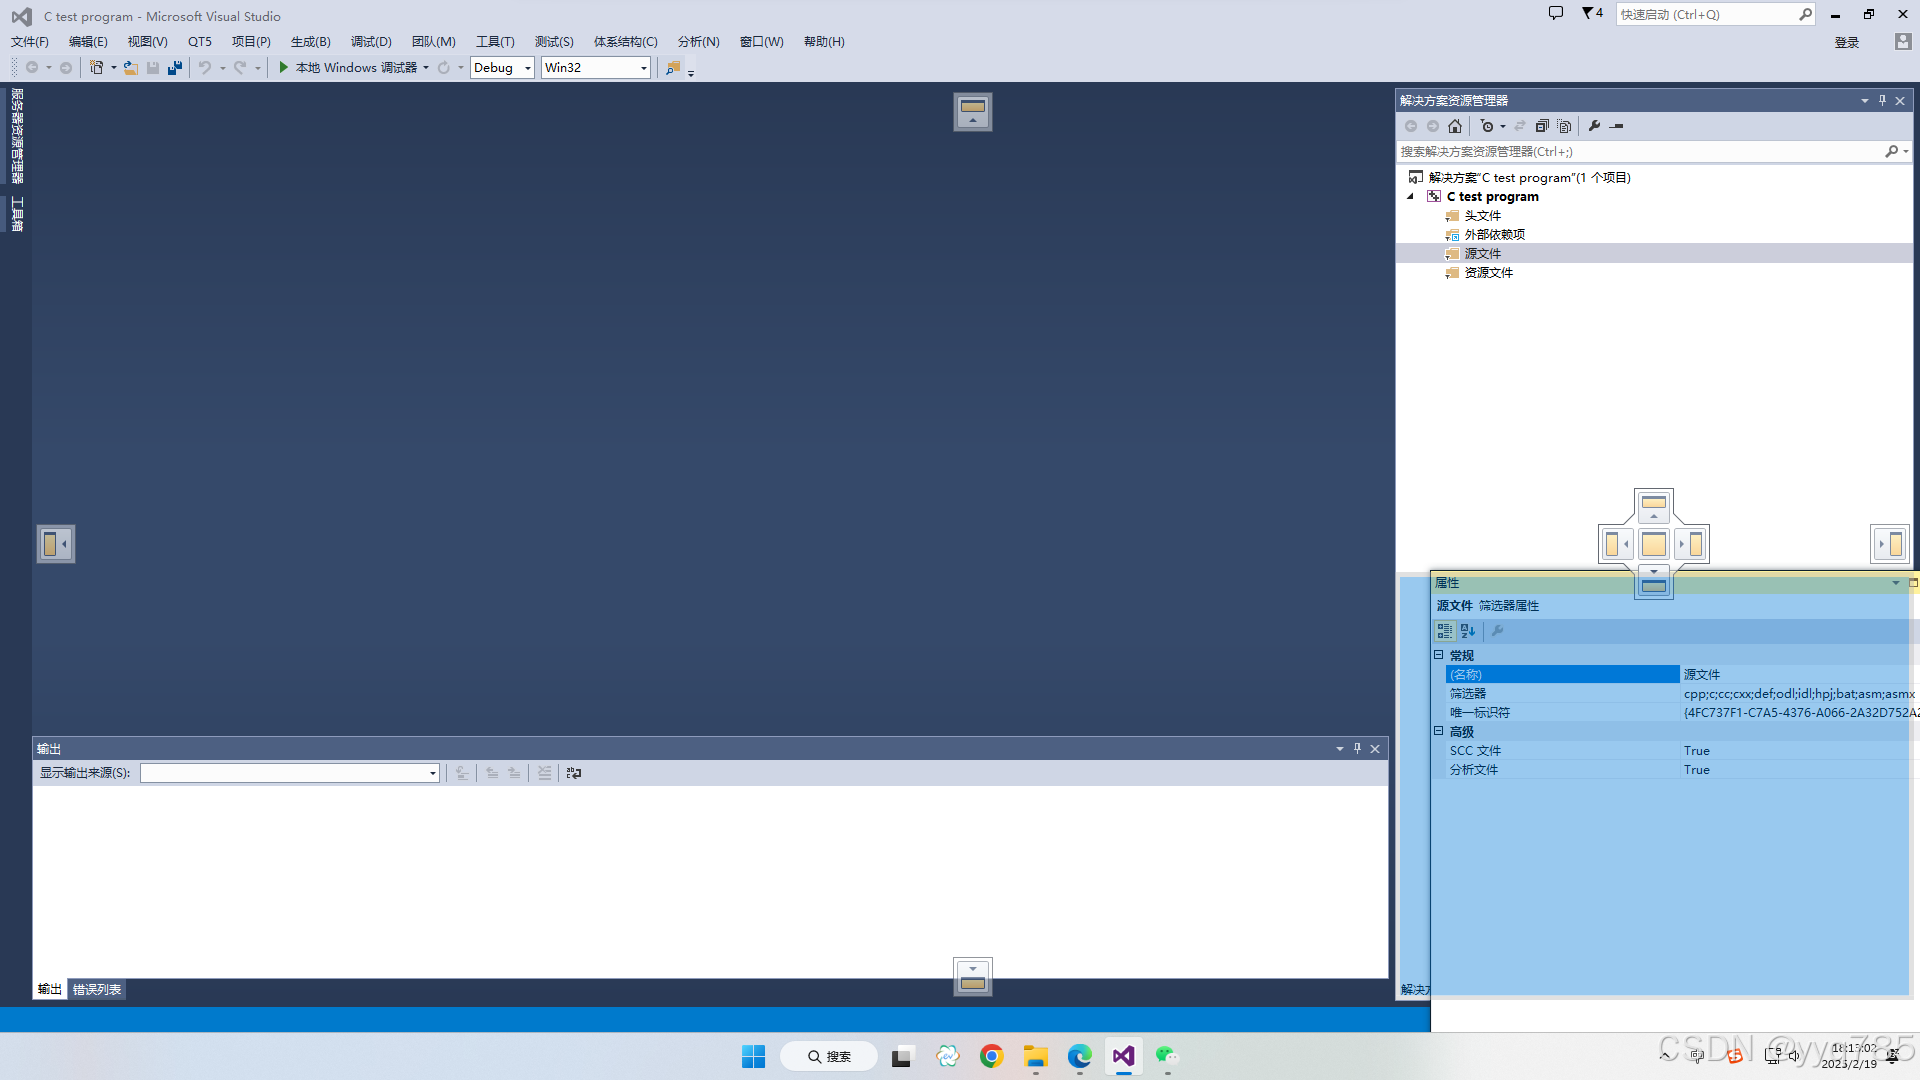
Task: Click the Alphabetical sort icon in Properties panel
Action: [x=1466, y=631]
